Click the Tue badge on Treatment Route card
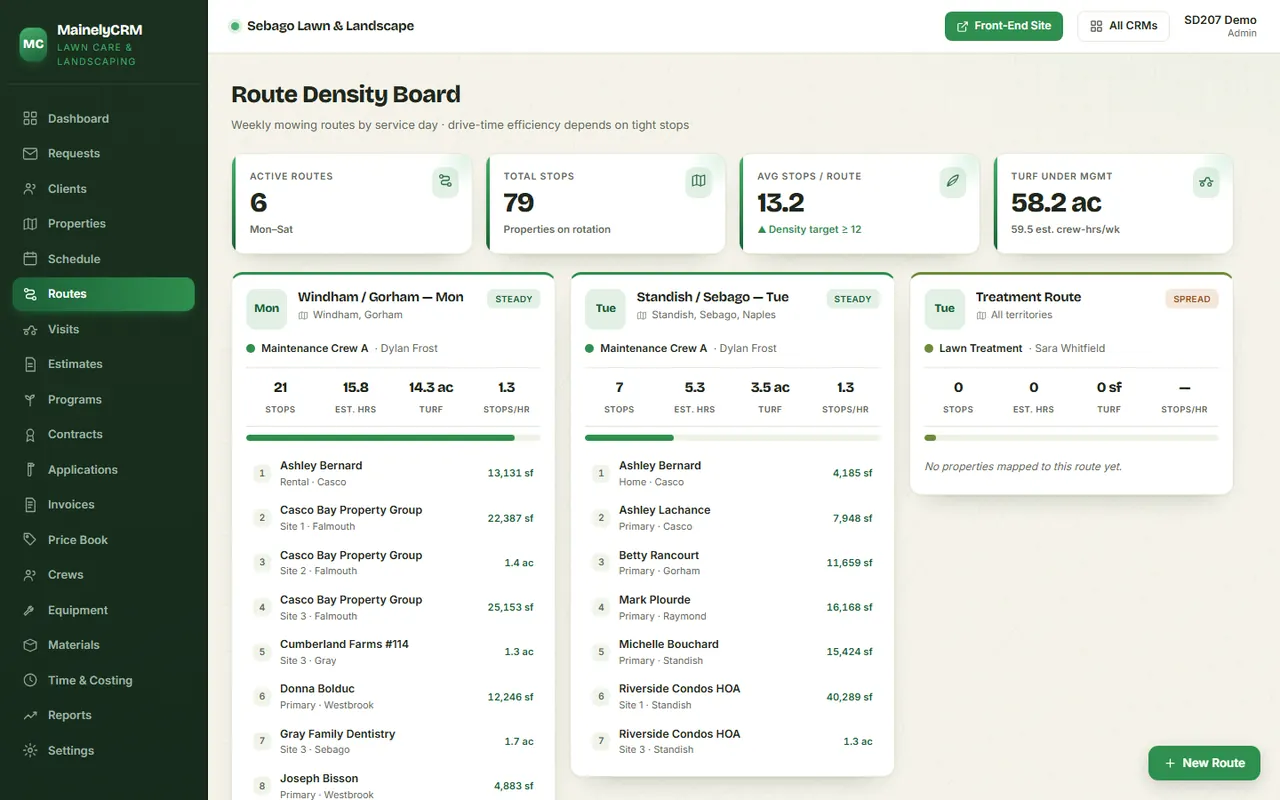 click(945, 308)
